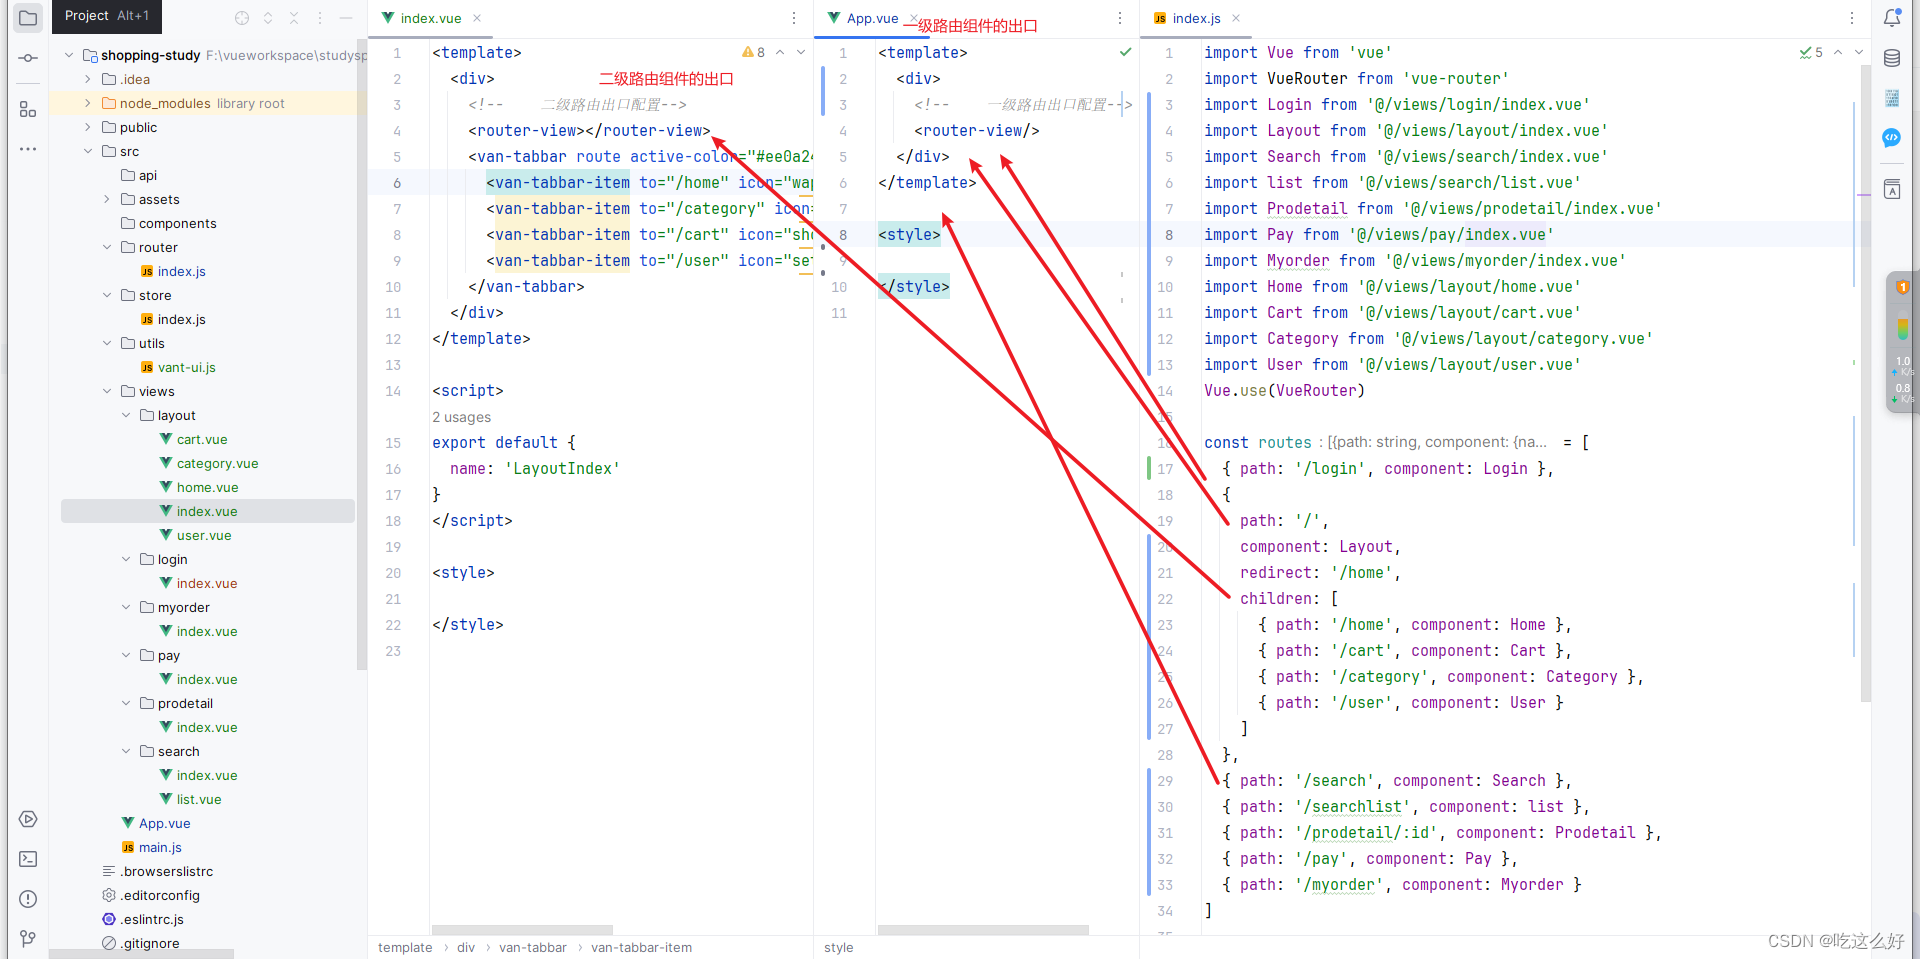Open the Project tool window folder icon

pyautogui.click(x=28, y=18)
